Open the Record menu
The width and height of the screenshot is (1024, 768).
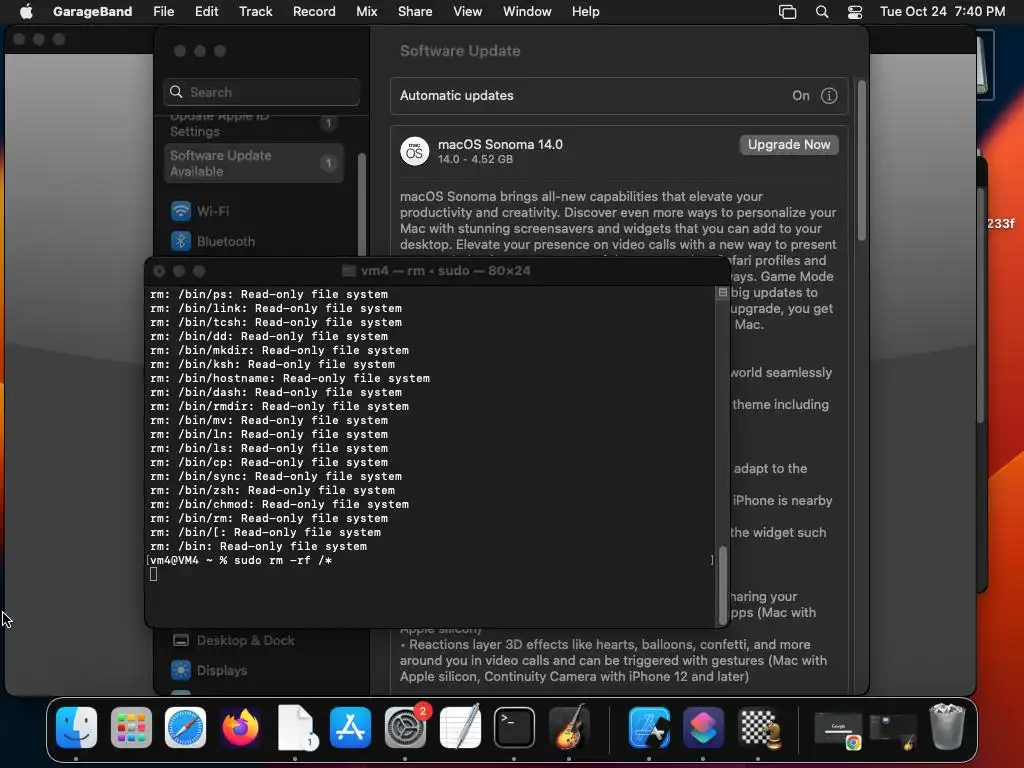point(314,11)
